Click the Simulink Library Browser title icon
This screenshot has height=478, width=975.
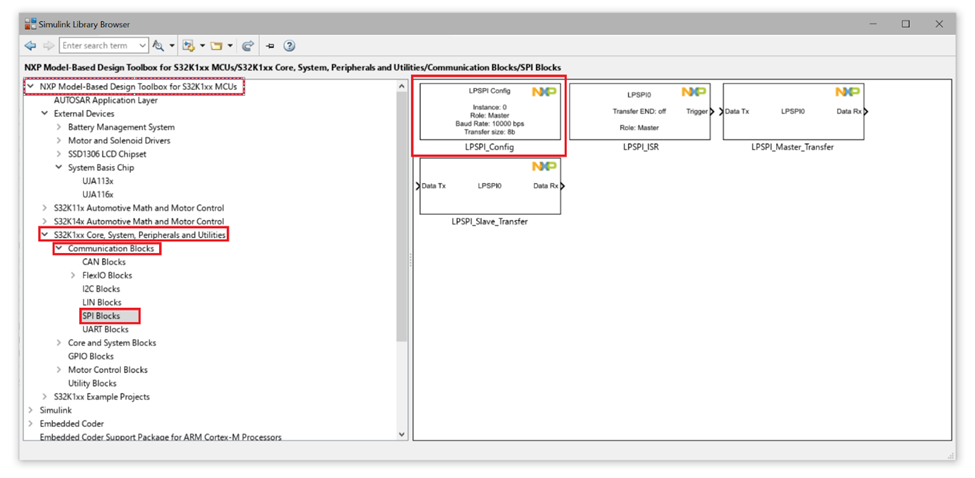click(30, 24)
